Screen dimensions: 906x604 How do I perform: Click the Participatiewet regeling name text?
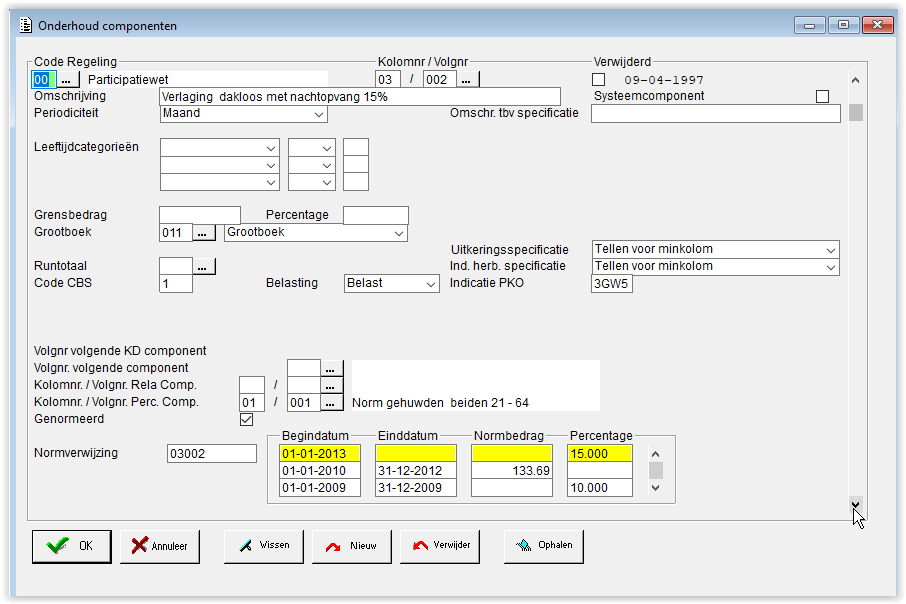(x=128, y=80)
